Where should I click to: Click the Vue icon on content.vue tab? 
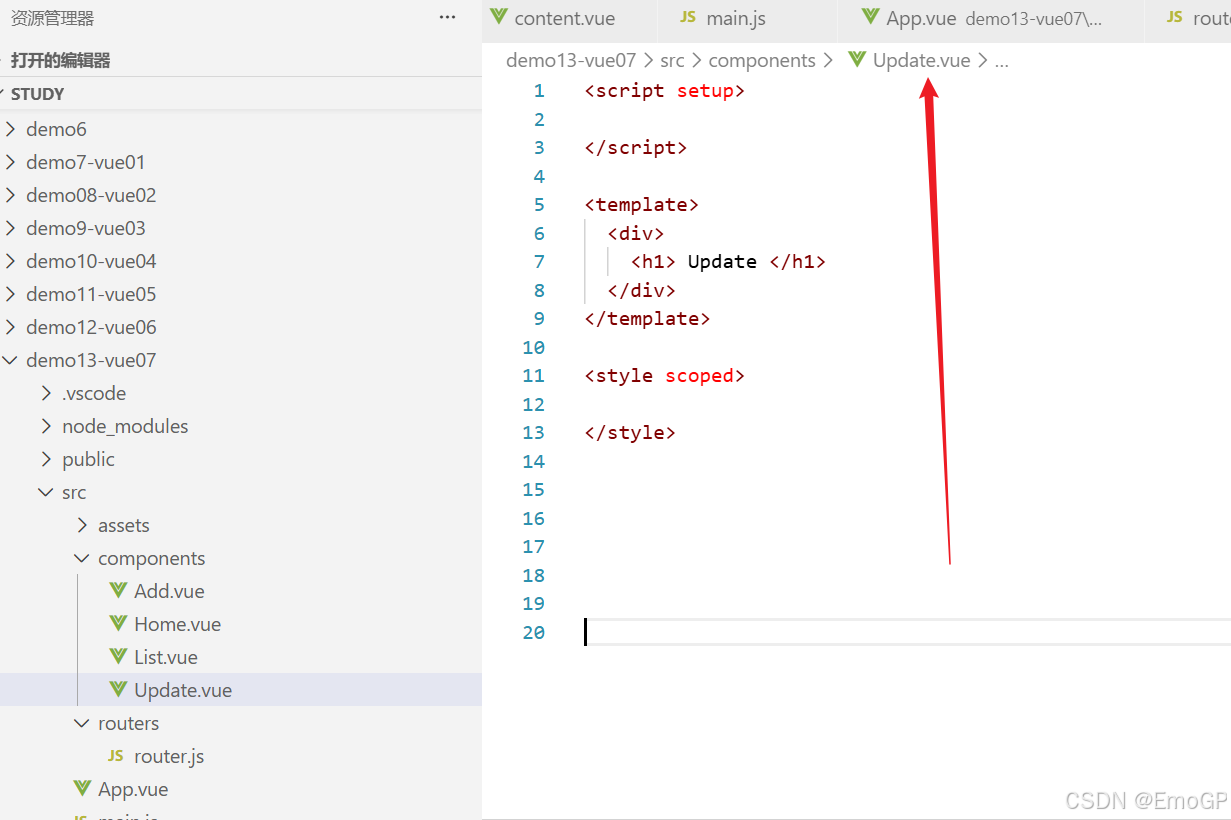tap(499, 17)
